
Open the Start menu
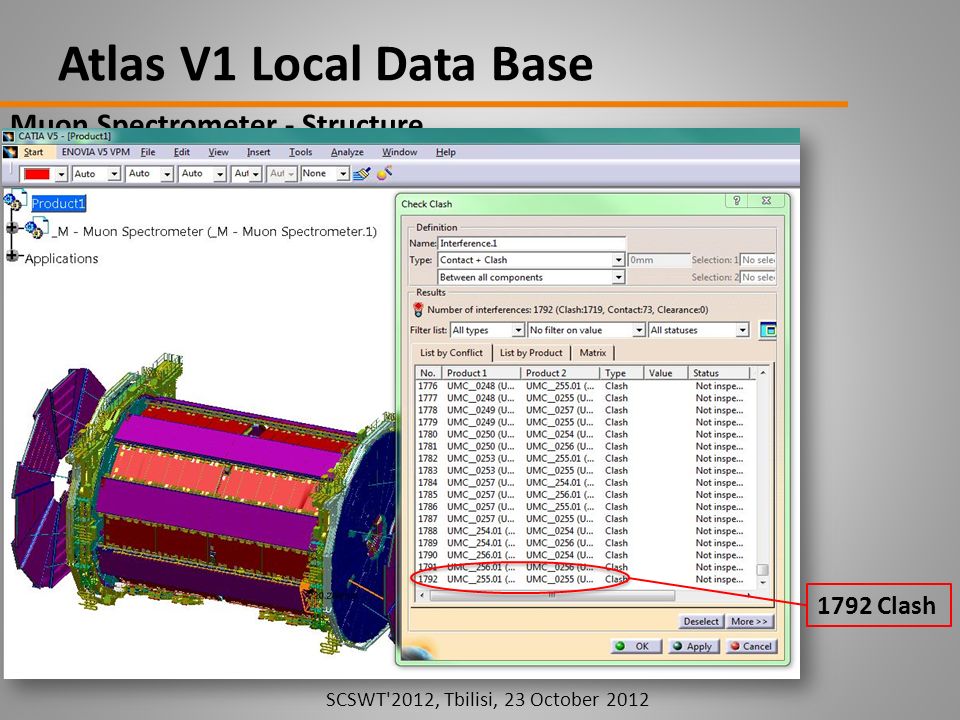33,152
